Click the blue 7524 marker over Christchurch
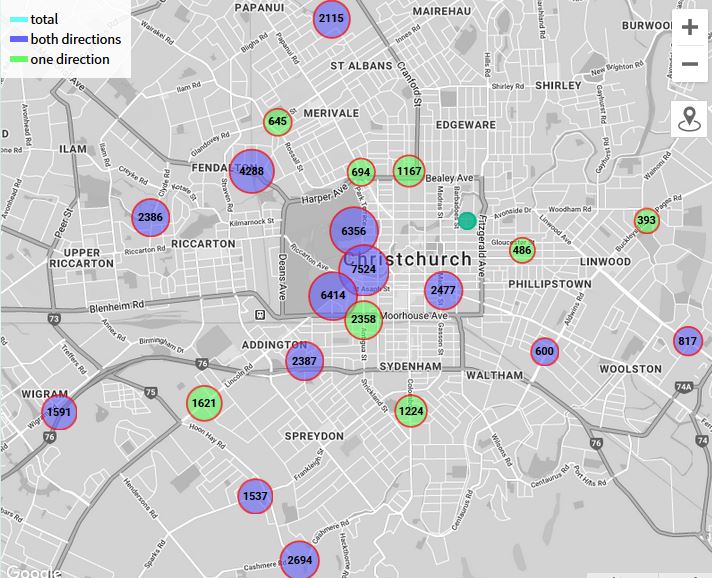This screenshot has height=578, width=712. pos(364,270)
